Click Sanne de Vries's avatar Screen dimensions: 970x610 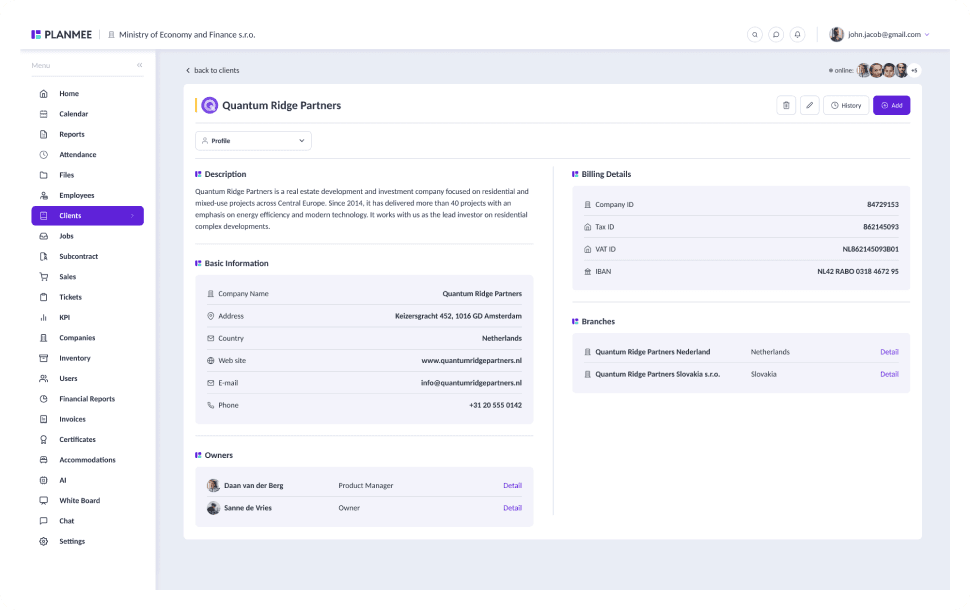click(213, 508)
